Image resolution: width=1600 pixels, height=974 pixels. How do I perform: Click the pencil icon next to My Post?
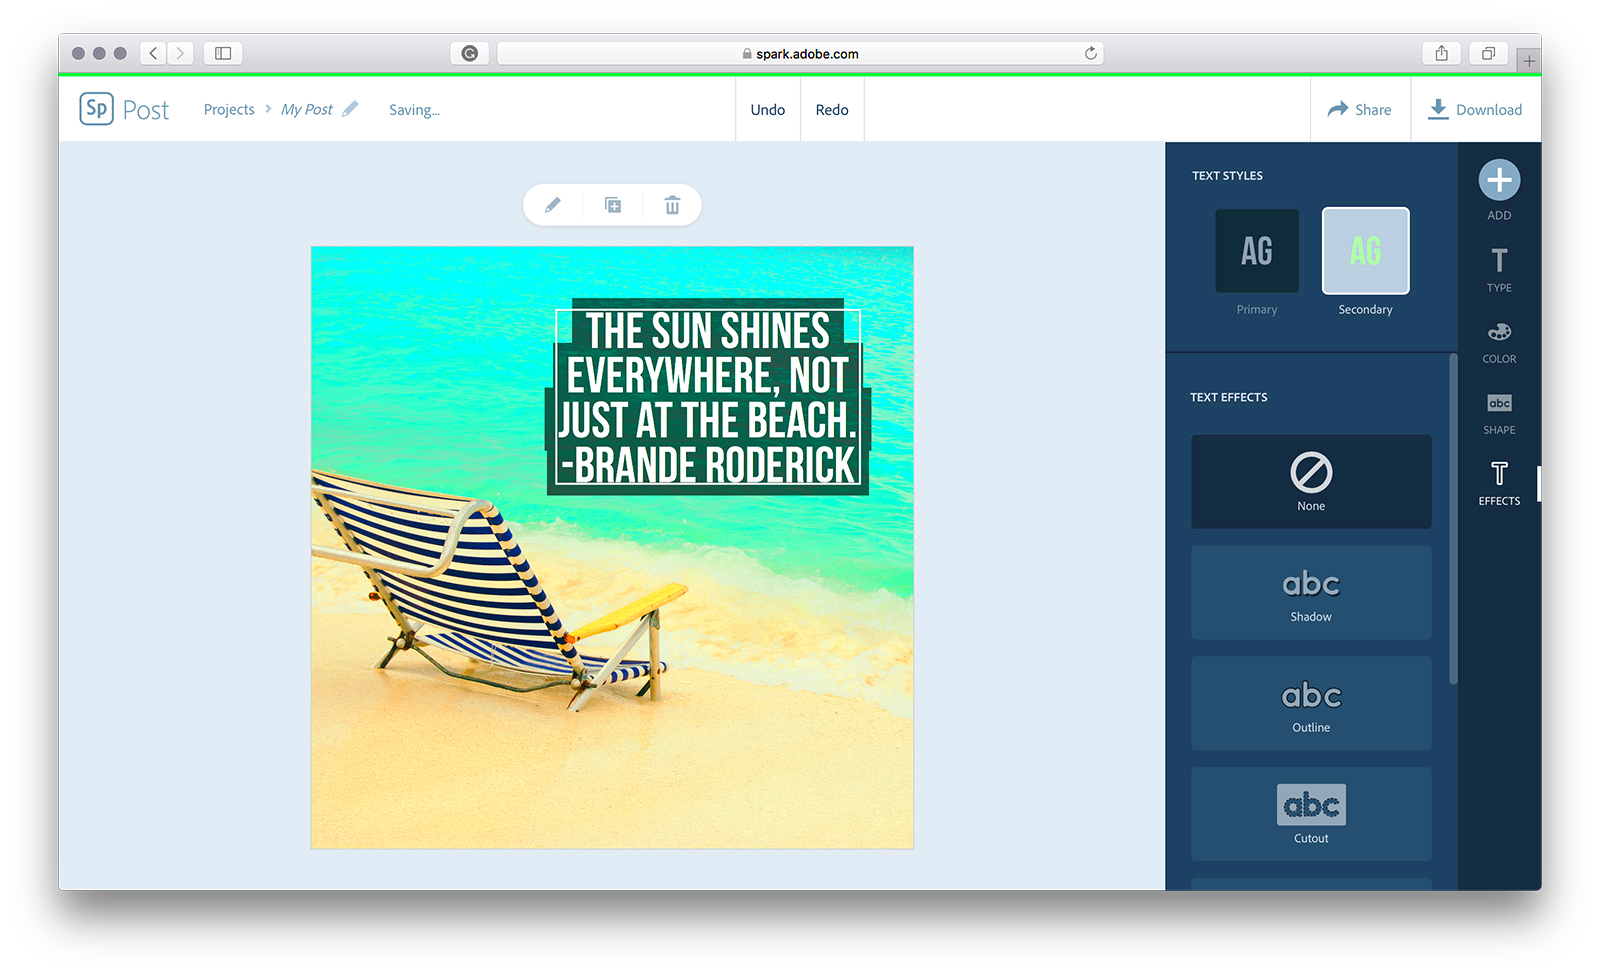click(x=350, y=109)
